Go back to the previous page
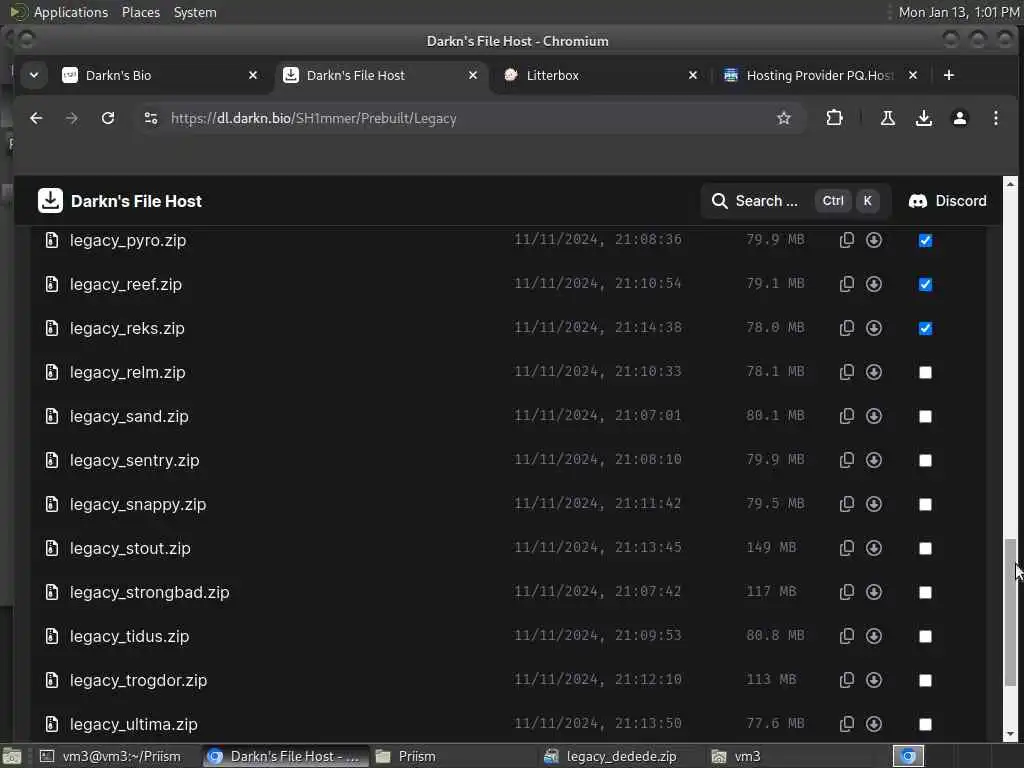Image resolution: width=1024 pixels, height=768 pixels. pyautogui.click(x=36, y=118)
